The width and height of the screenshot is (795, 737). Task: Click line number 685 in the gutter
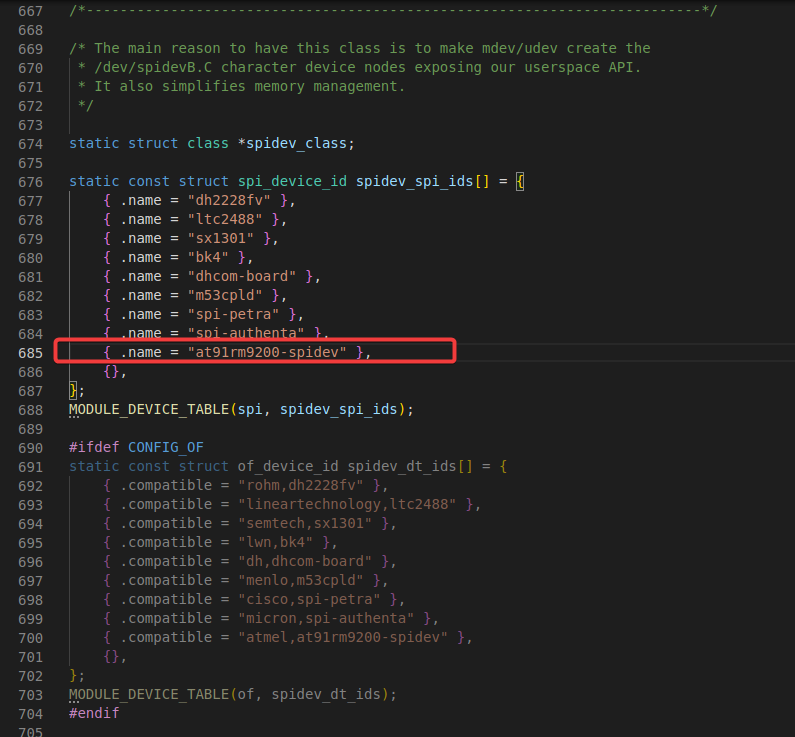29,353
